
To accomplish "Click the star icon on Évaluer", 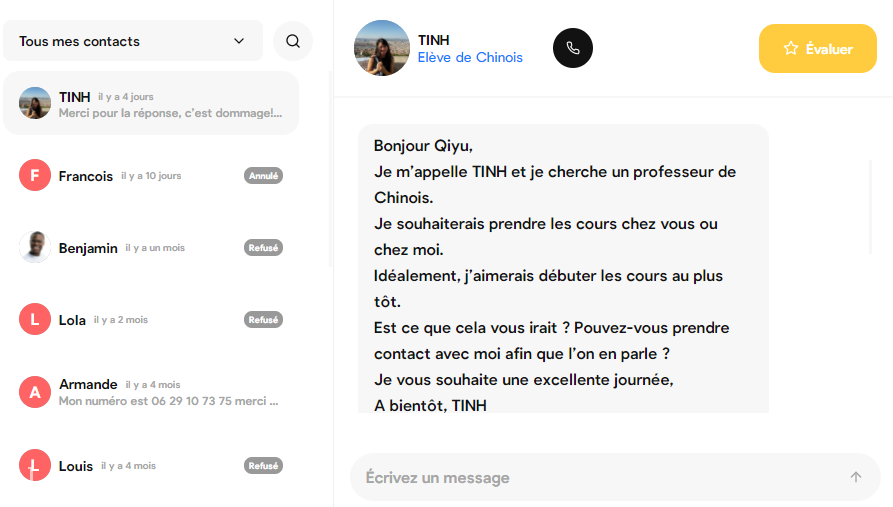I will [790, 48].
